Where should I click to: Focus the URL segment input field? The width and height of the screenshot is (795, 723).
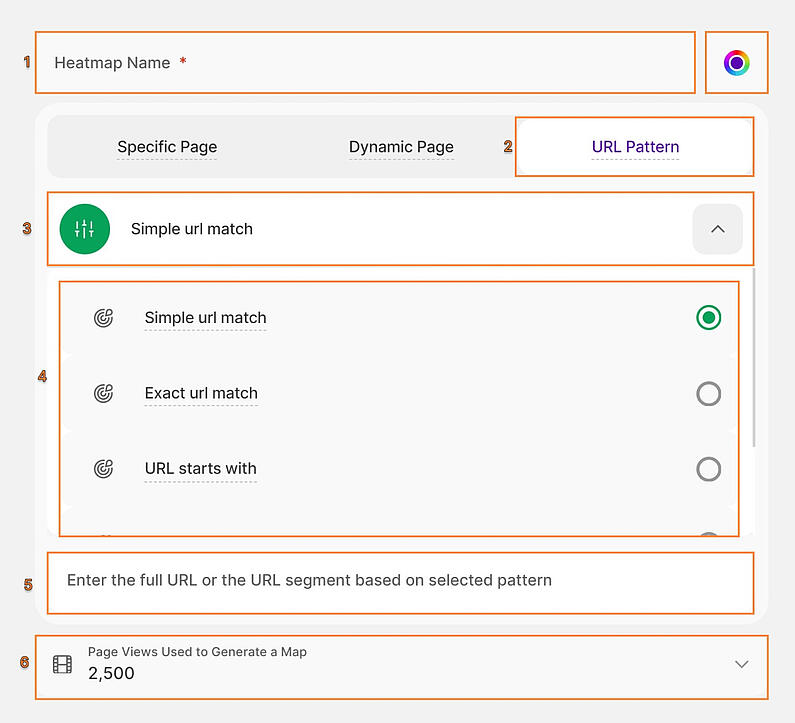click(x=401, y=583)
